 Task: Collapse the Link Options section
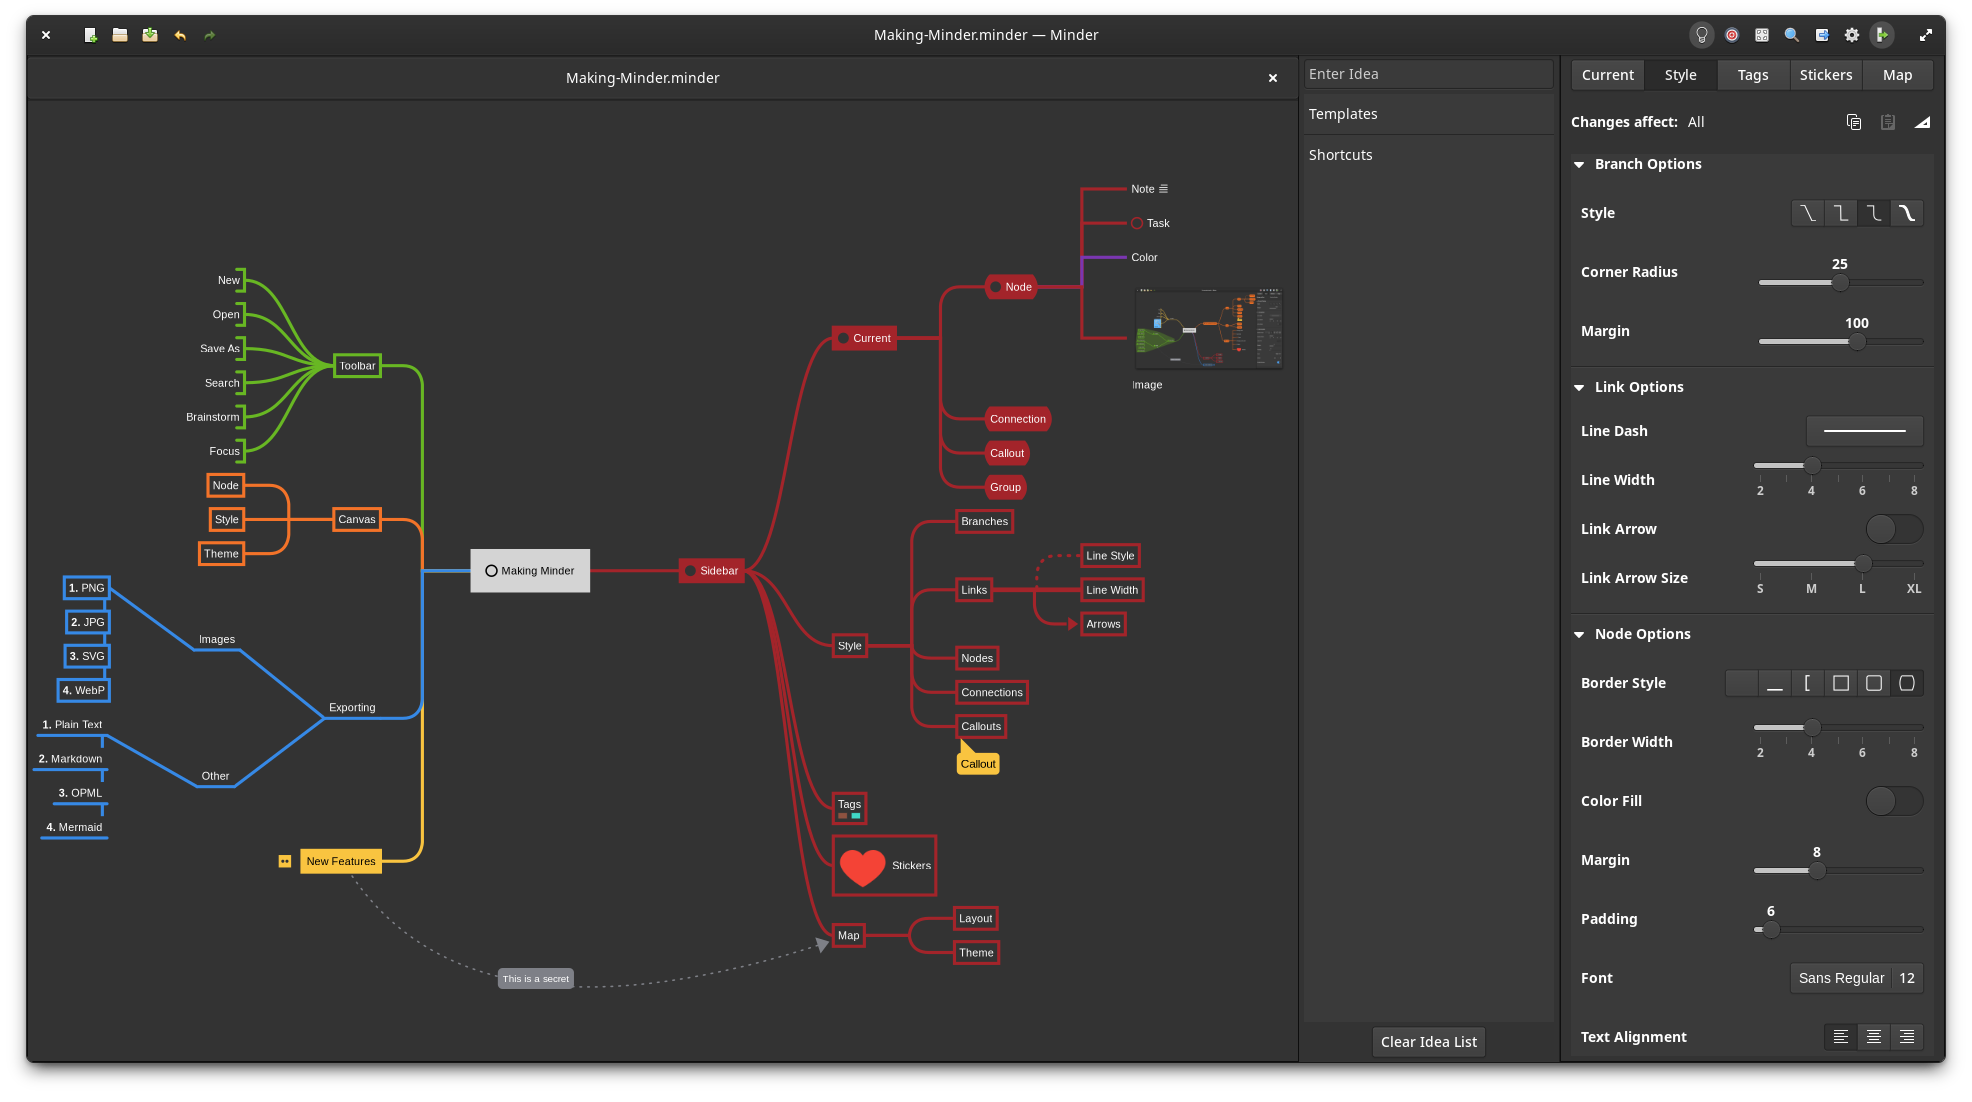(x=1579, y=388)
